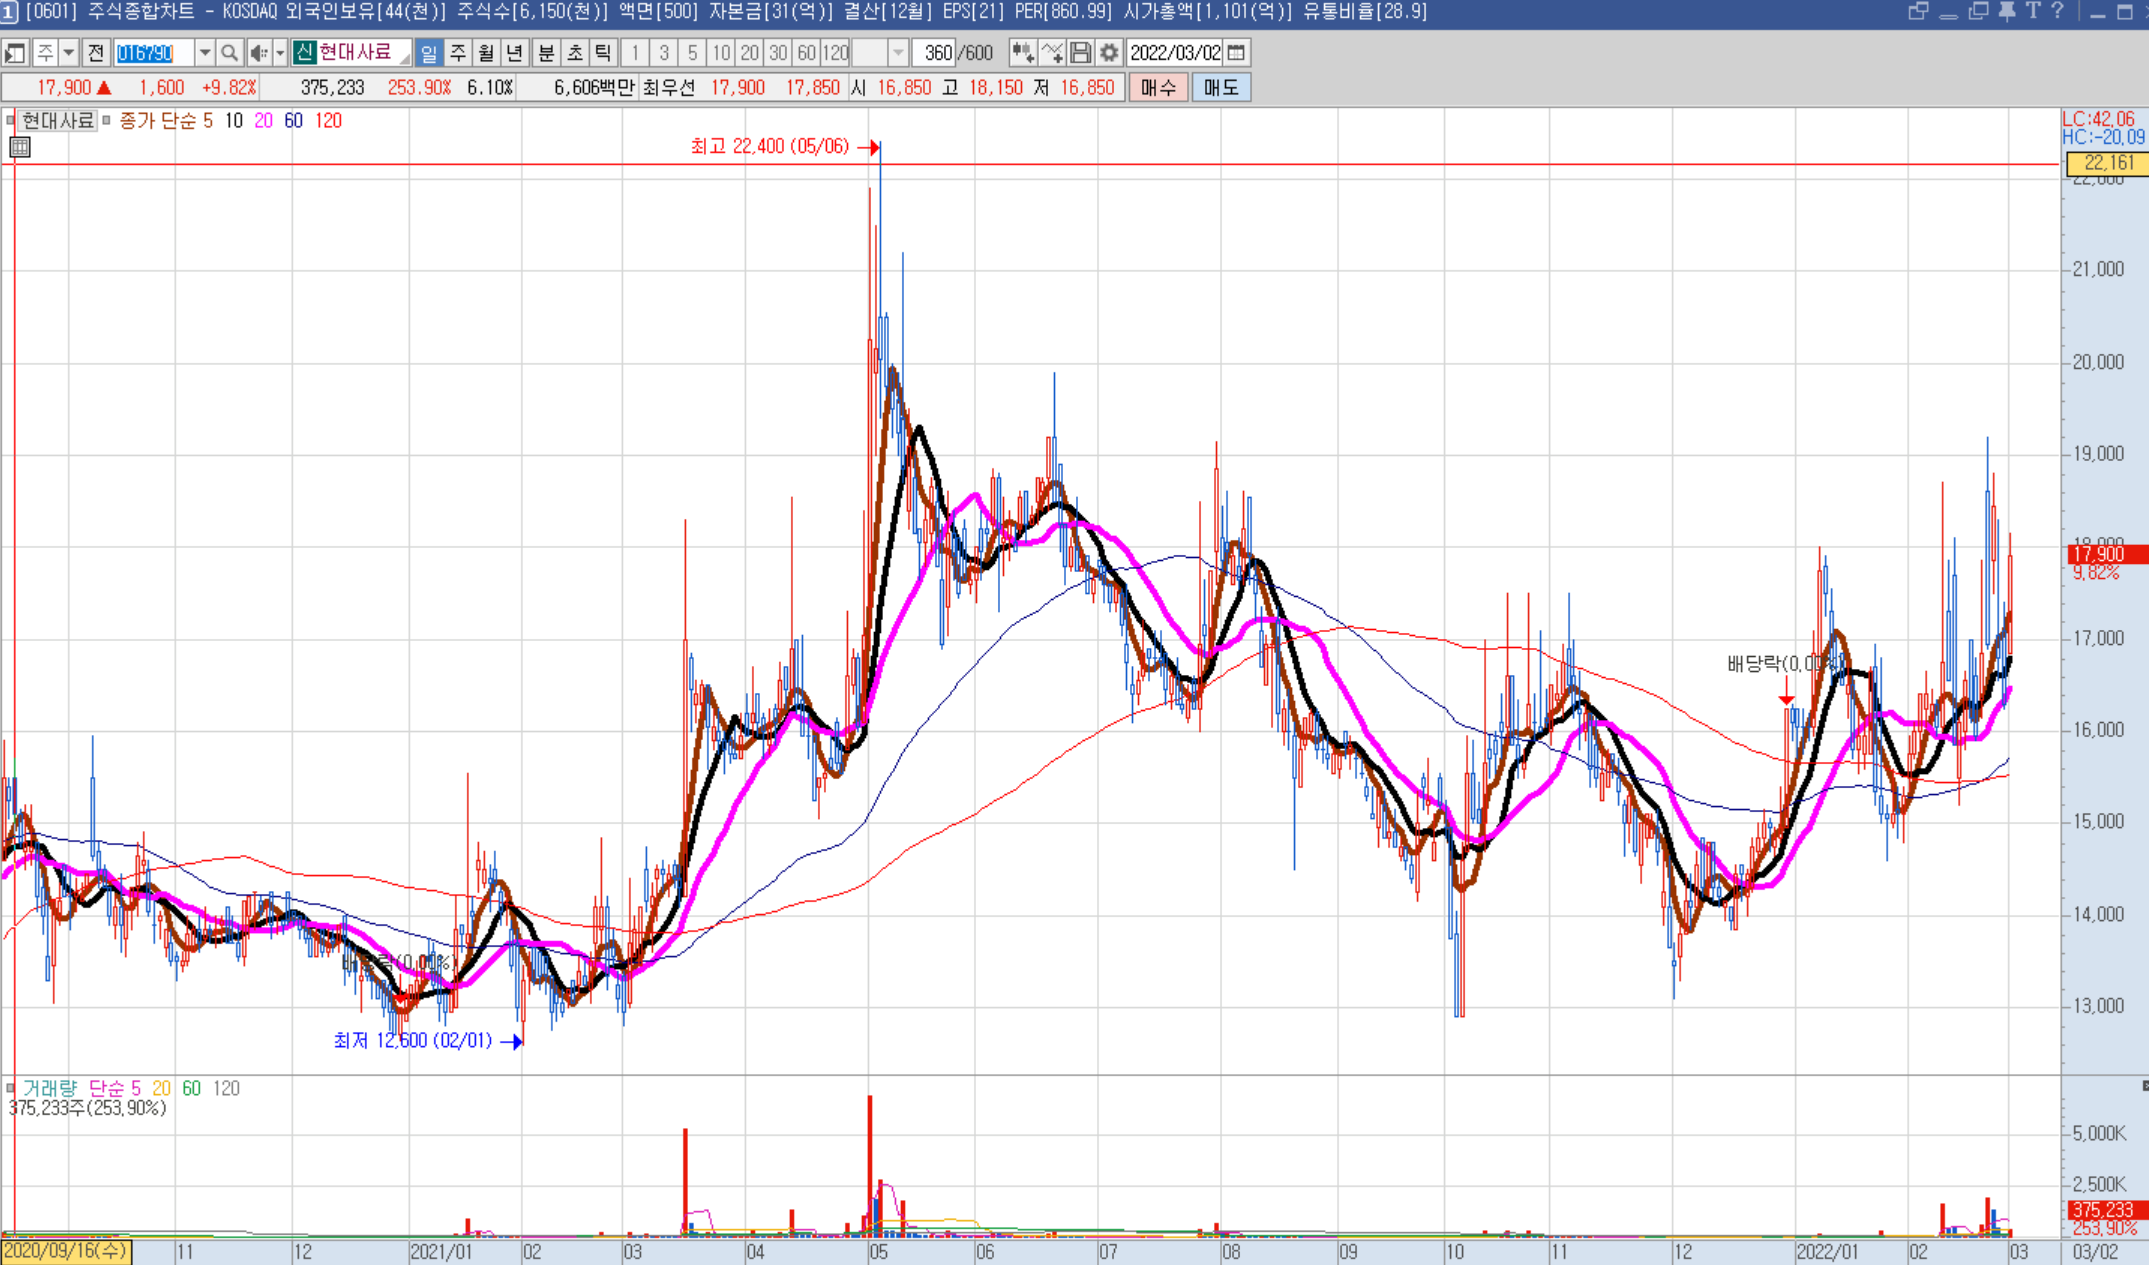This screenshot has width=2149, height=1265.
Task: Click the 최저 12,600 (02/01) low label
Action: coord(413,1041)
